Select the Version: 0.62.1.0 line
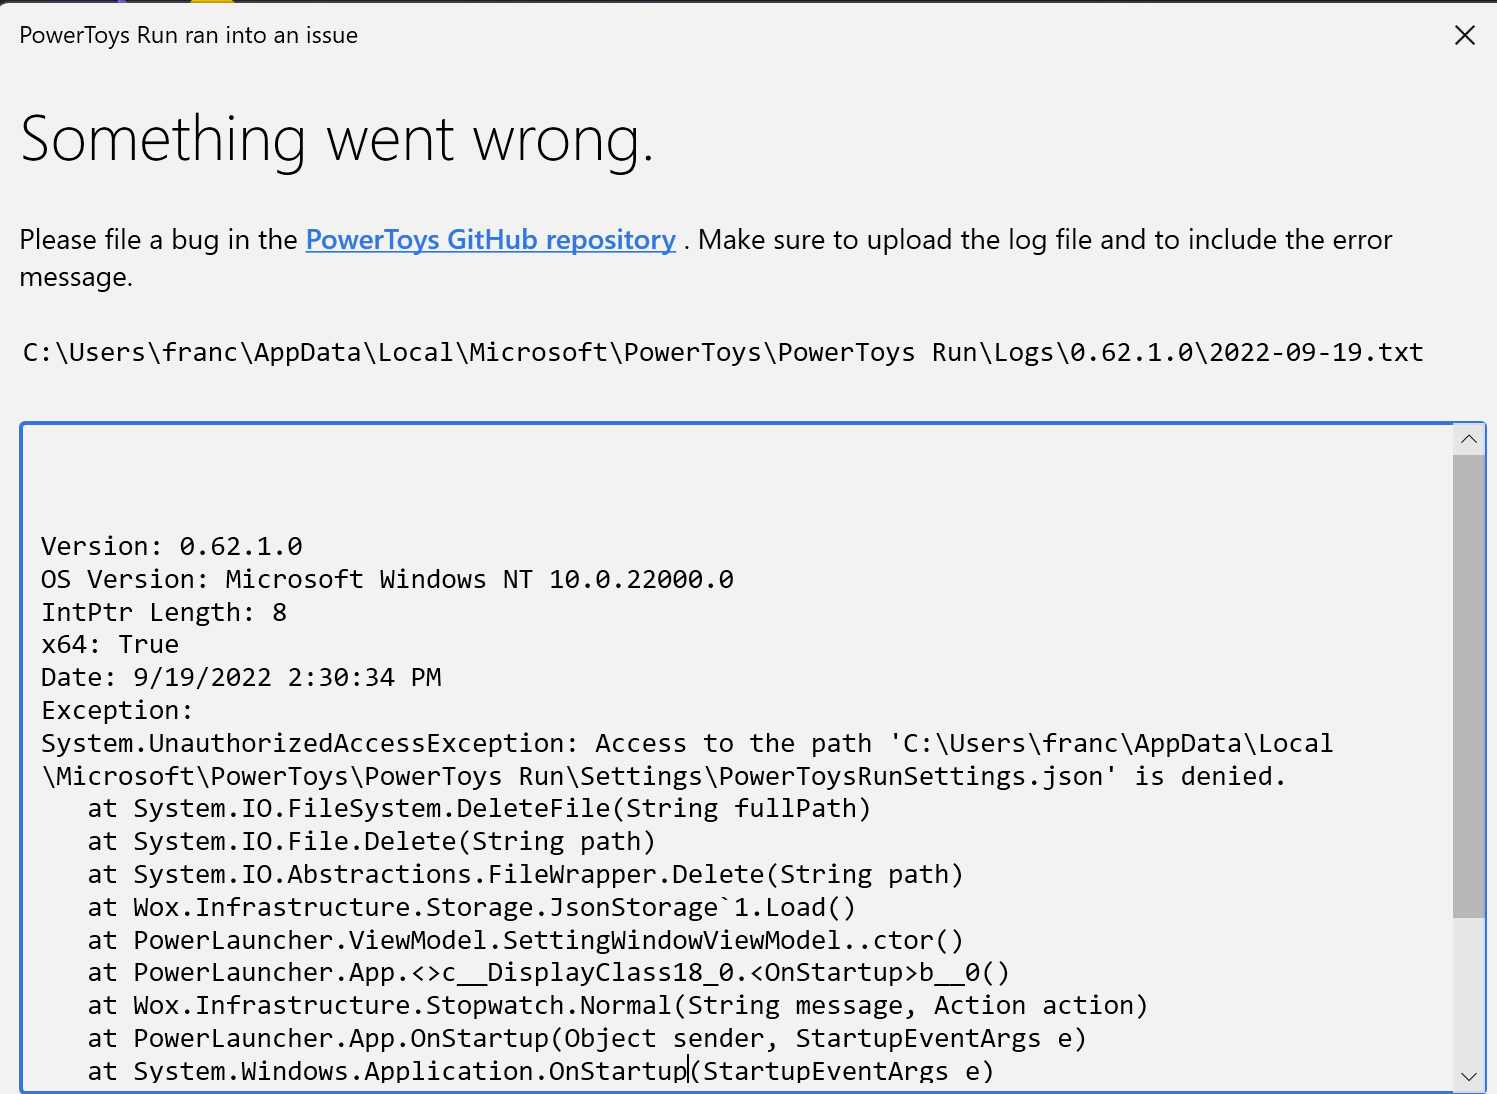The height and width of the screenshot is (1094, 1497). click(170, 546)
